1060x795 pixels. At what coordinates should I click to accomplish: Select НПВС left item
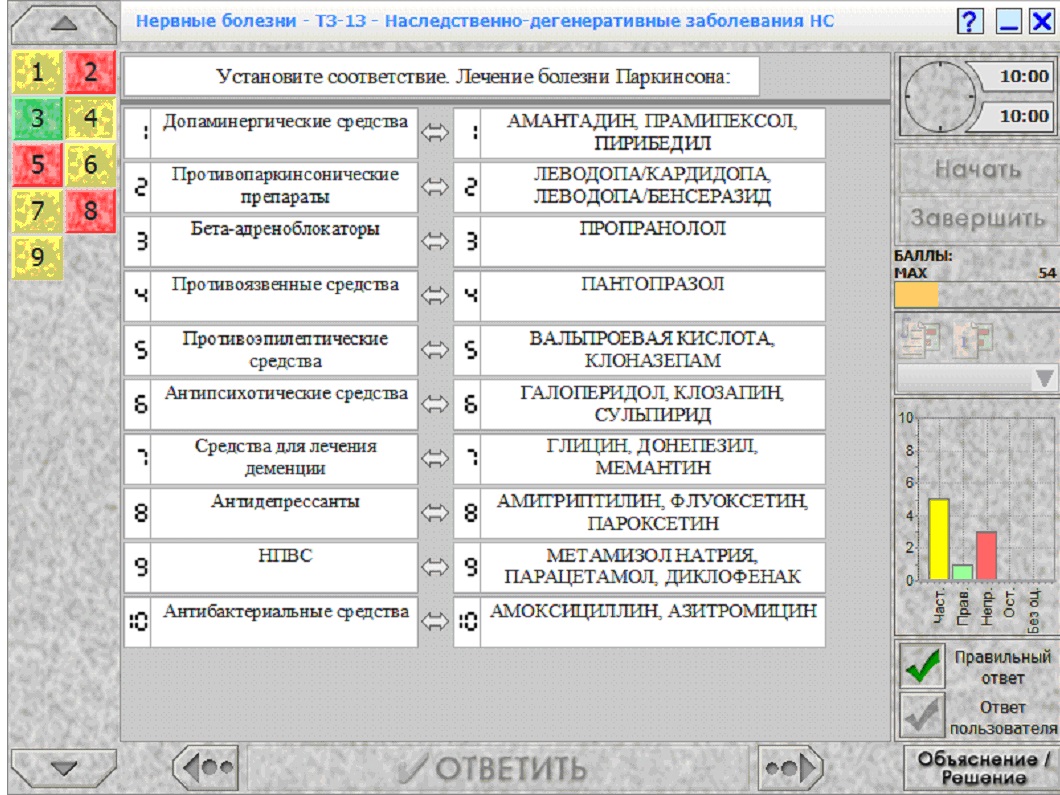[271, 567]
